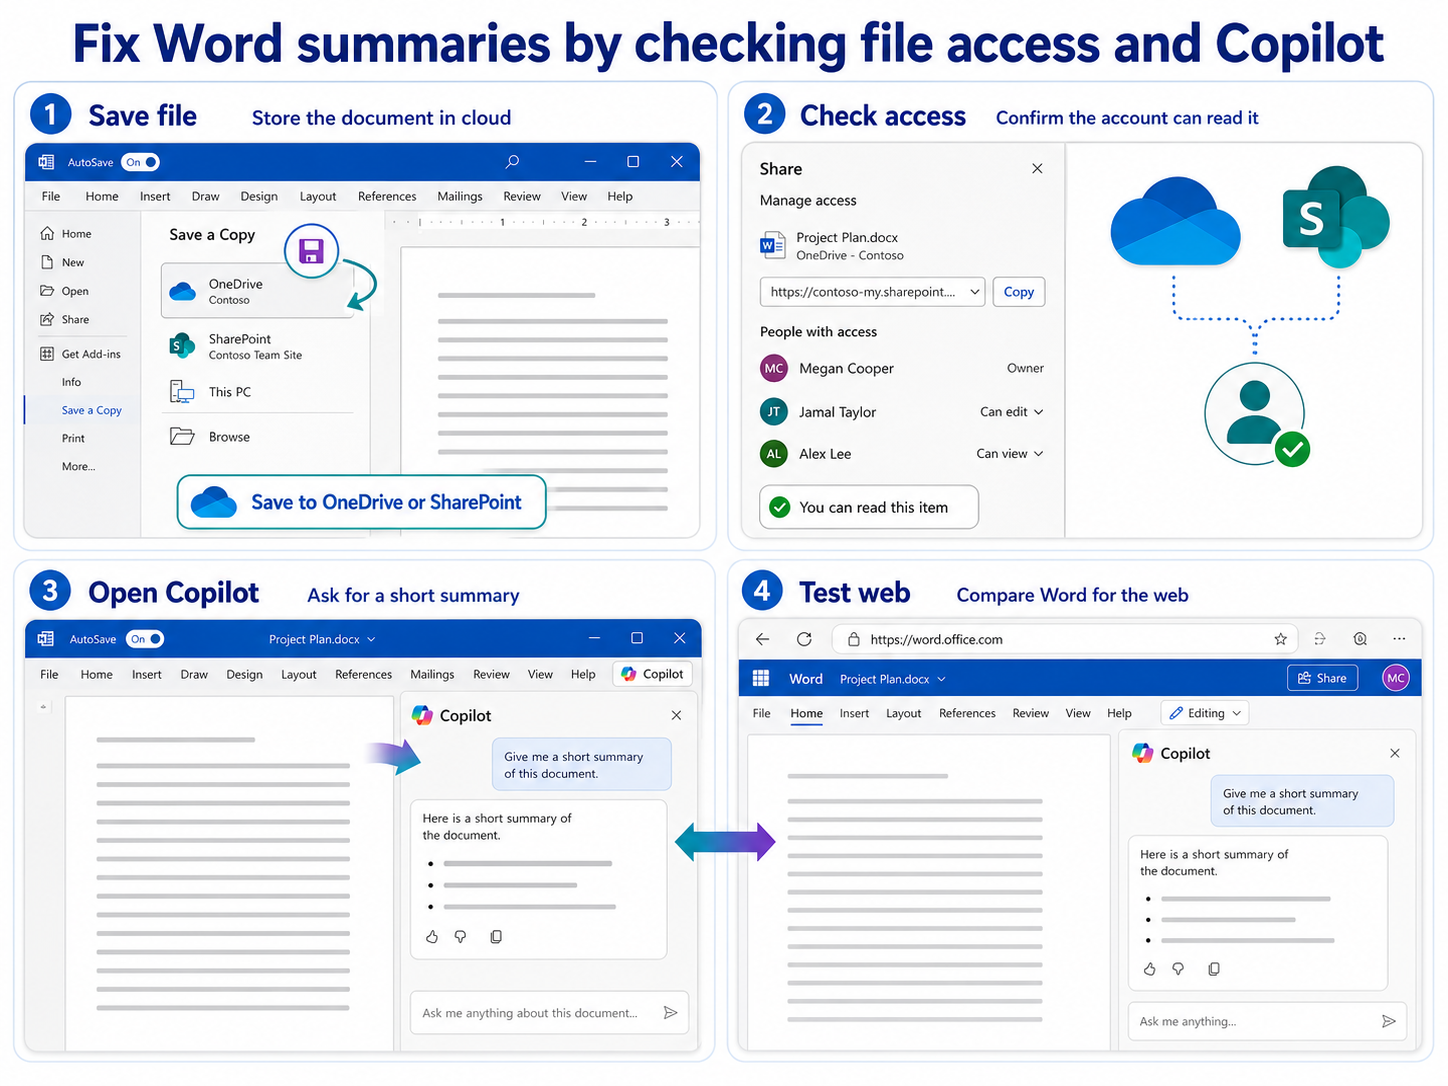The width and height of the screenshot is (1448, 1086).
Task: Toggle AutoSave in the Open Copilot window
Action: pos(144,639)
